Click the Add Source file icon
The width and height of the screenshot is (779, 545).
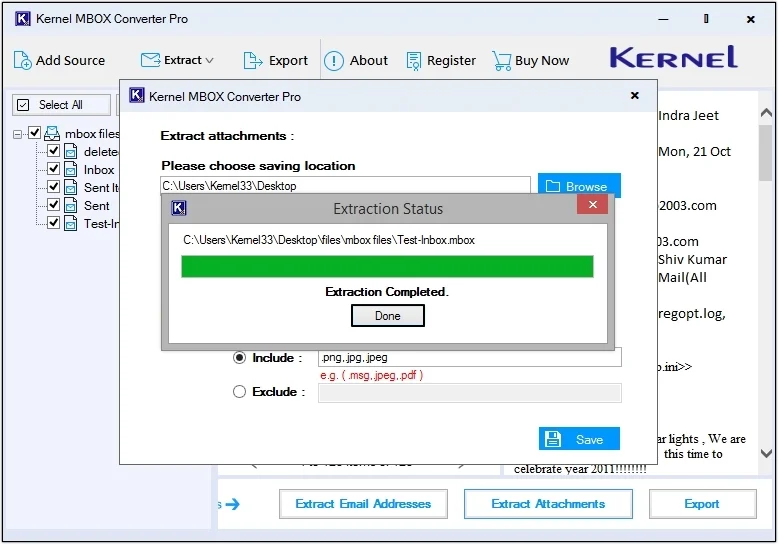[22, 61]
